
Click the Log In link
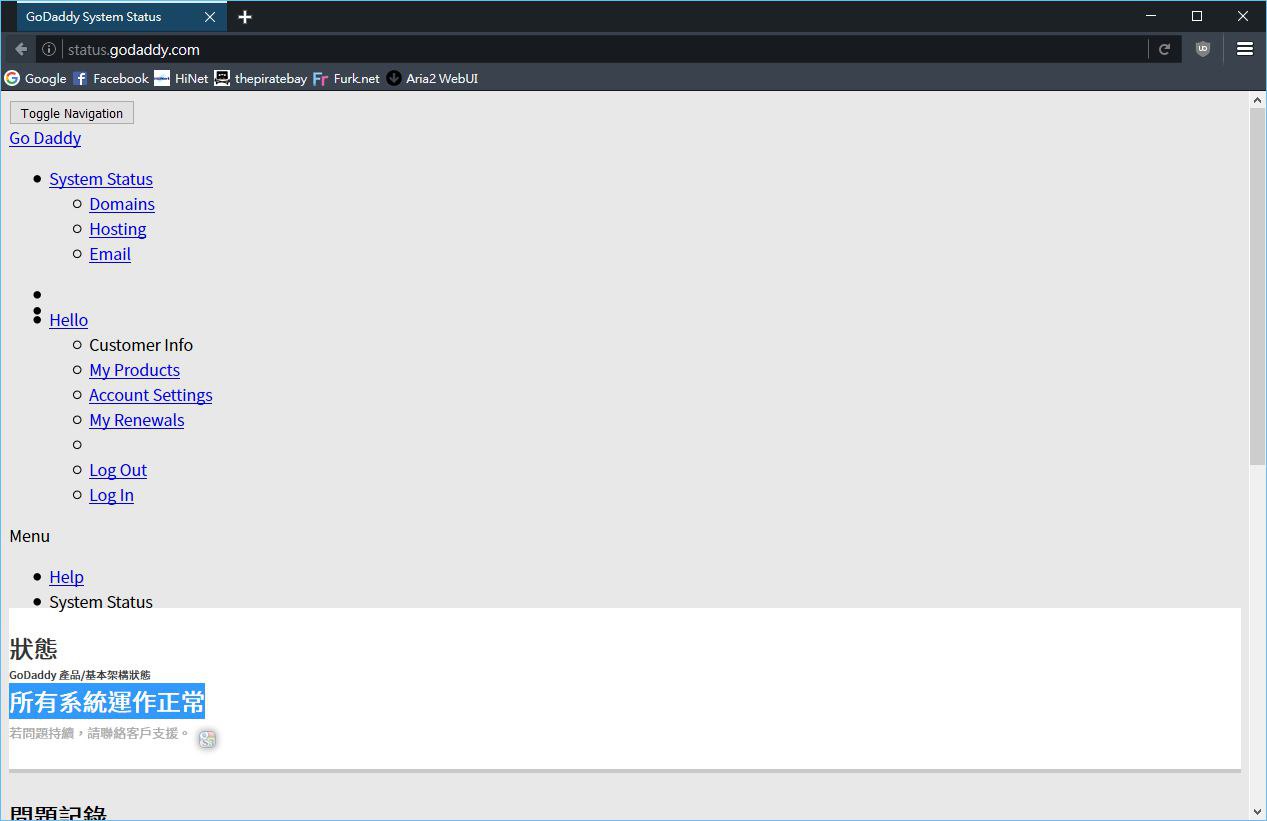pos(112,495)
